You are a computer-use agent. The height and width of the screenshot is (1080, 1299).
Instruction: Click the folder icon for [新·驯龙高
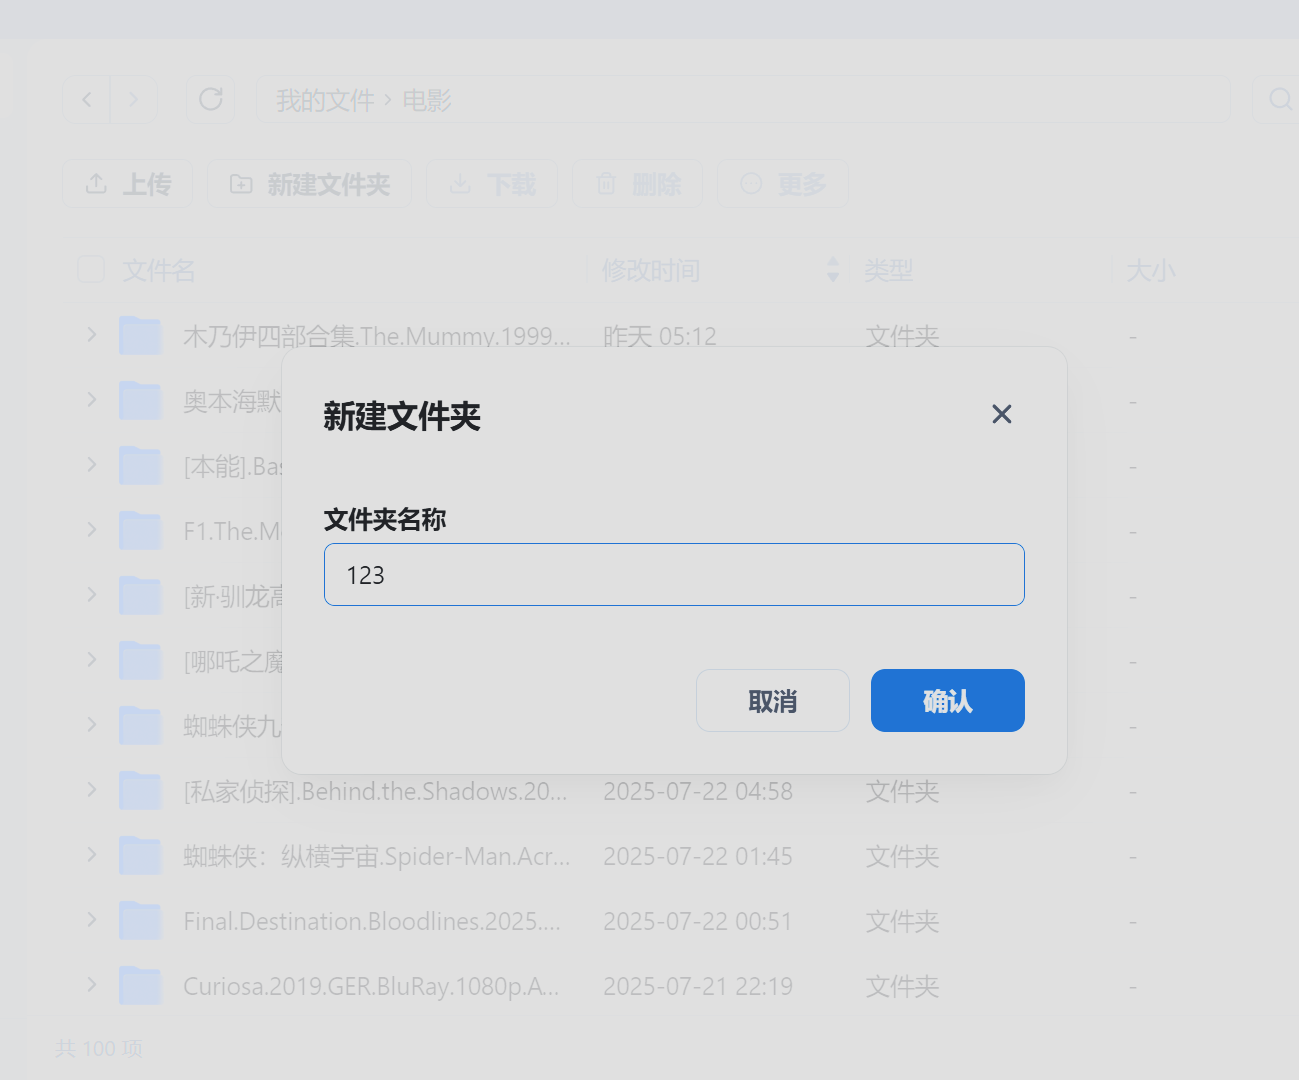pos(140,596)
